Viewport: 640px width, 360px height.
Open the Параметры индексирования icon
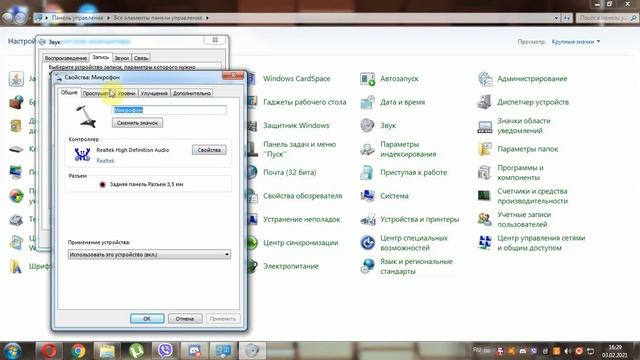[x=367, y=149]
